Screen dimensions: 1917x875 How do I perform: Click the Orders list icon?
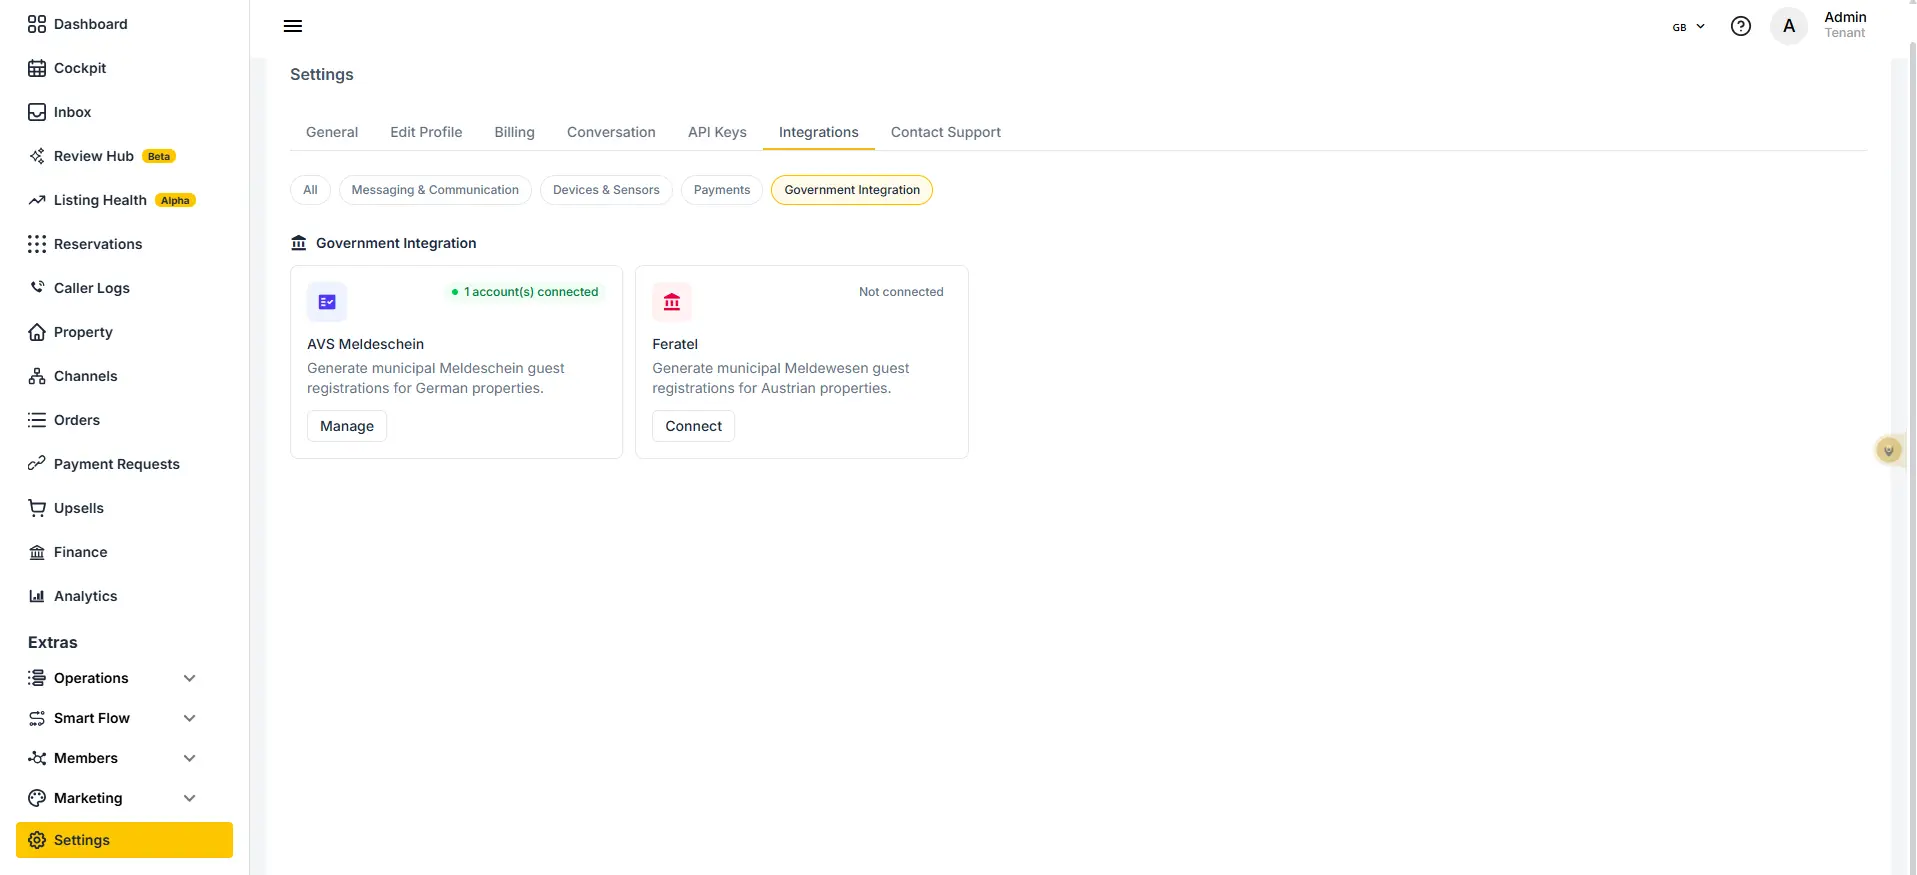(x=37, y=420)
